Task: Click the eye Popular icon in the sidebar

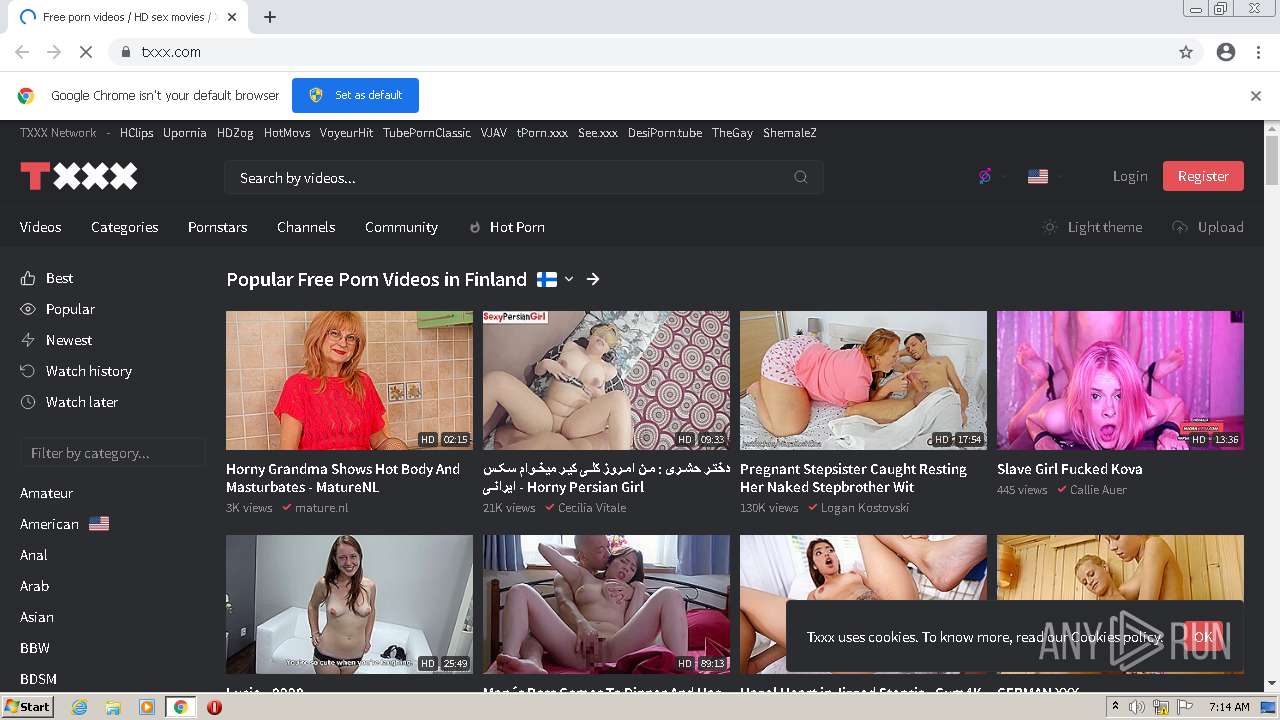Action: 28,309
